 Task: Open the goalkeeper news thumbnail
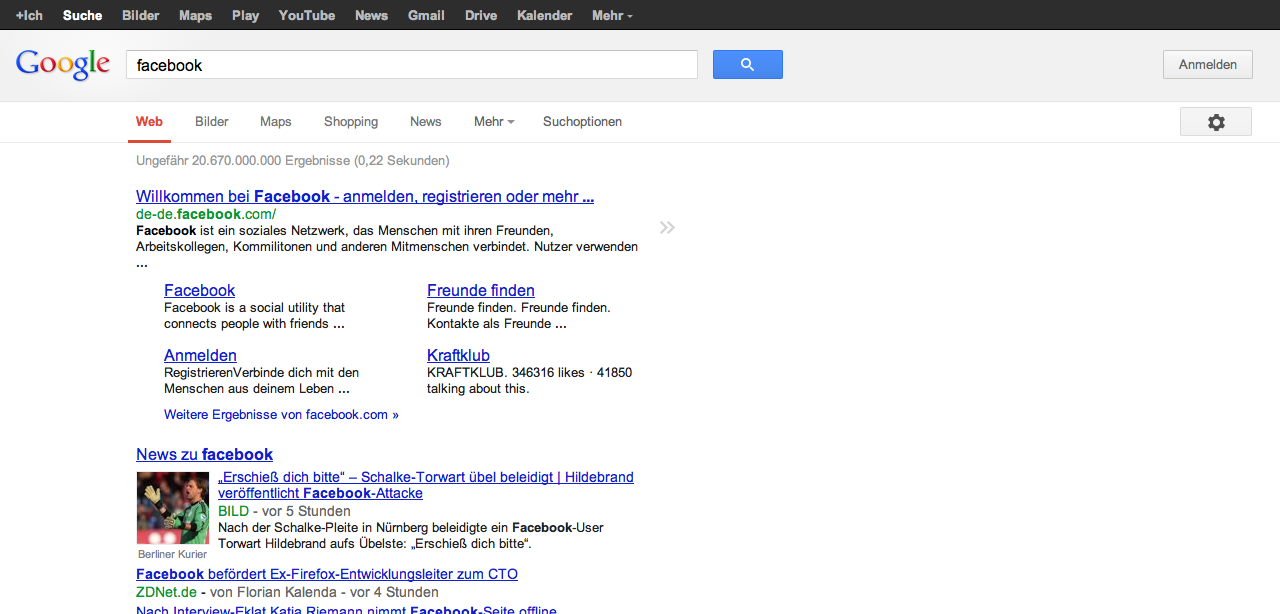click(172, 508)
